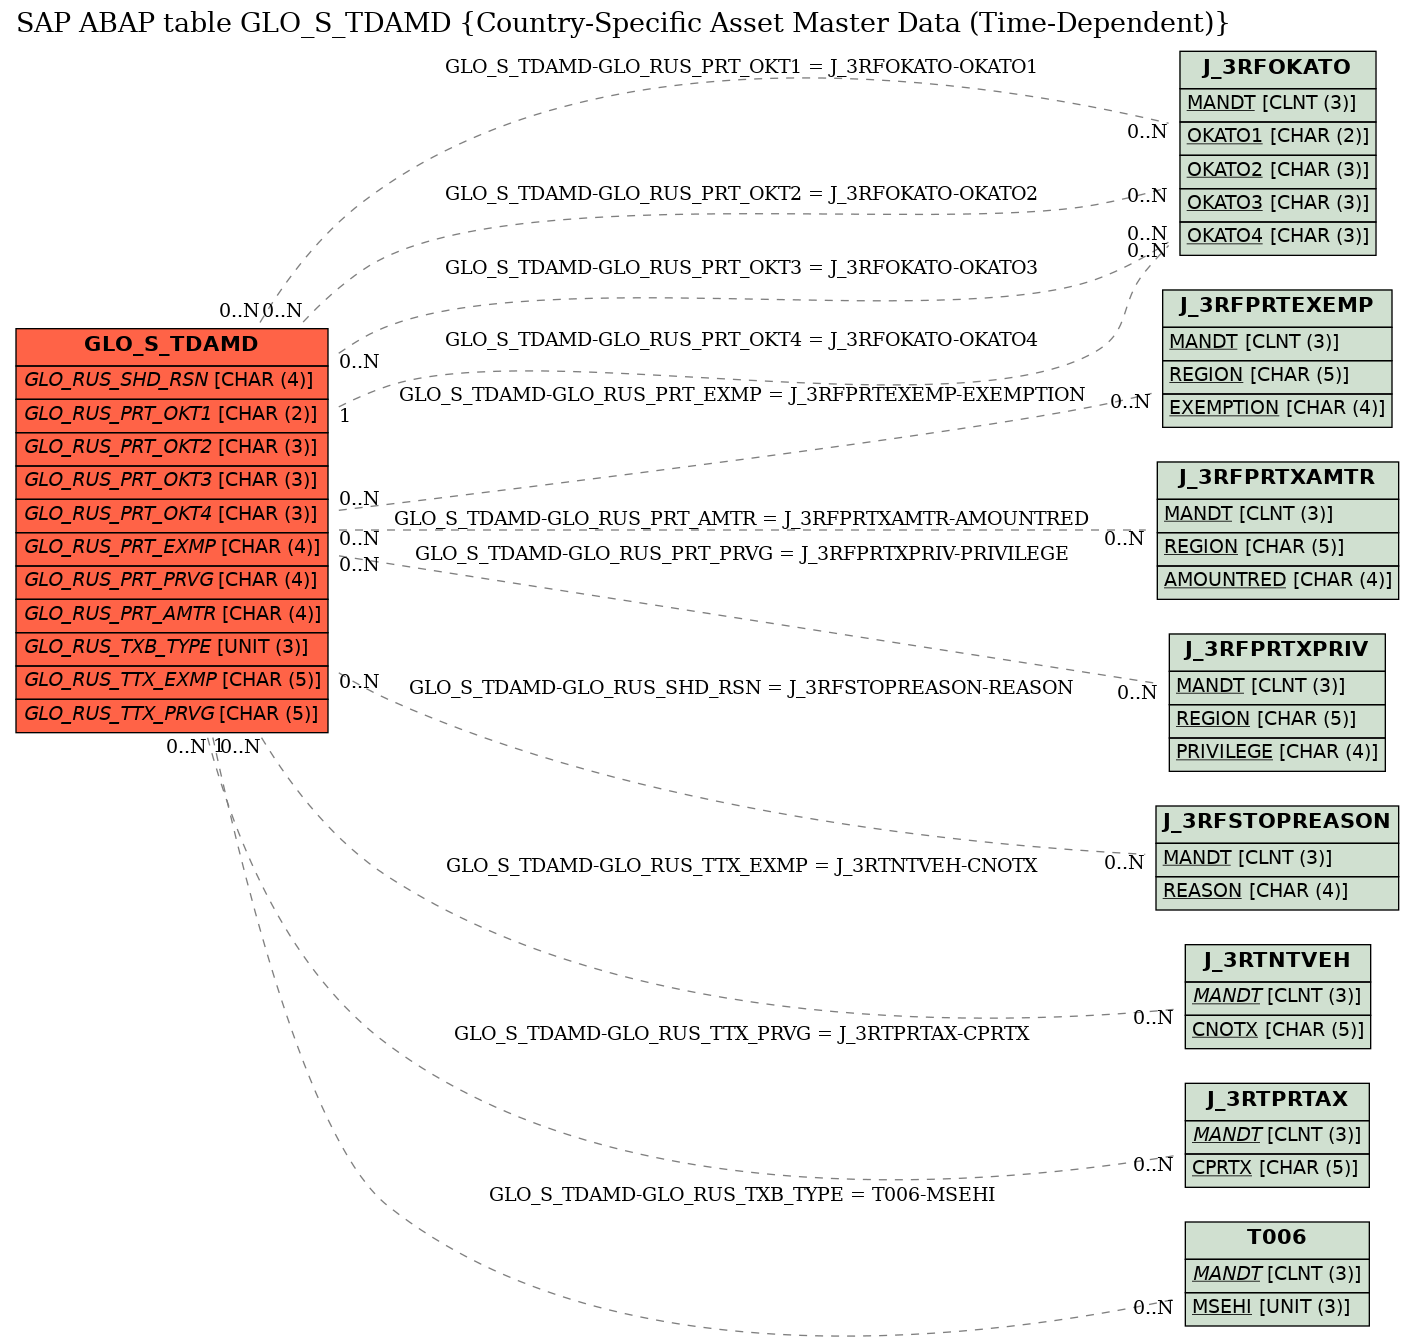Viewport: 1415px width, 1342px height.
Task: Click REGION field in J_3RFPRTXPRIV table
Action: tap(1277, 720)
